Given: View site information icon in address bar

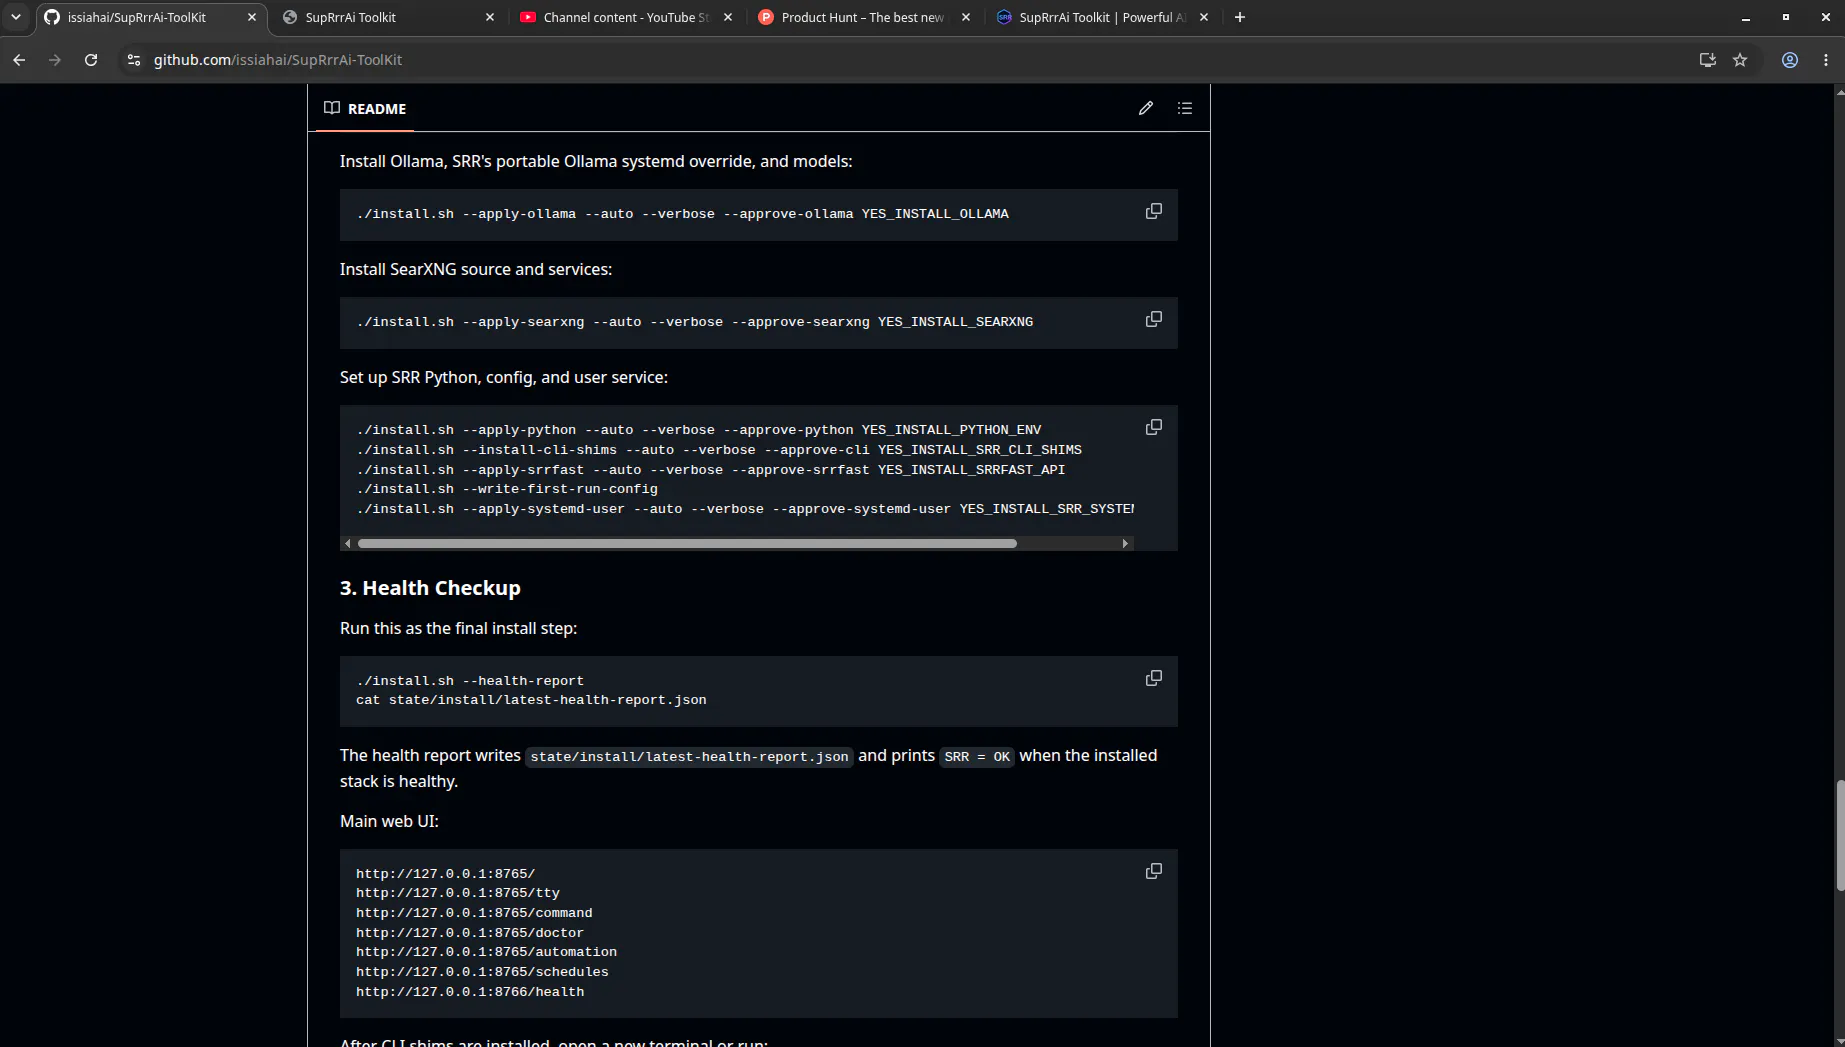Looking at the screenshot, I should point(134,60).
